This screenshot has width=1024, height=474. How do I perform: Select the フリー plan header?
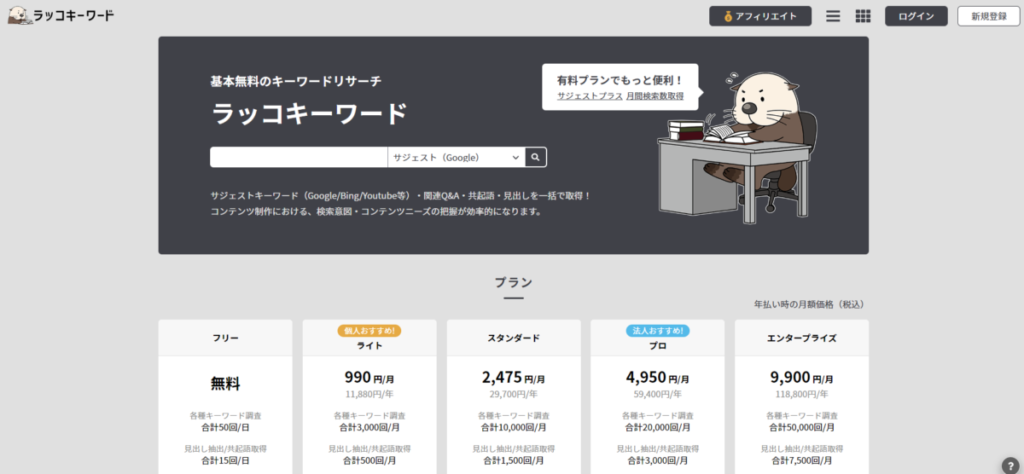pyautogui.click(x=225, y=338)
